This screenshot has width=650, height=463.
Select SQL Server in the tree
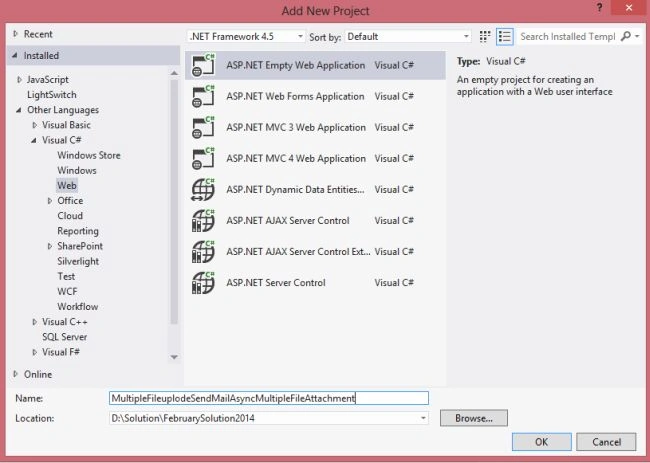click(65, 337)
